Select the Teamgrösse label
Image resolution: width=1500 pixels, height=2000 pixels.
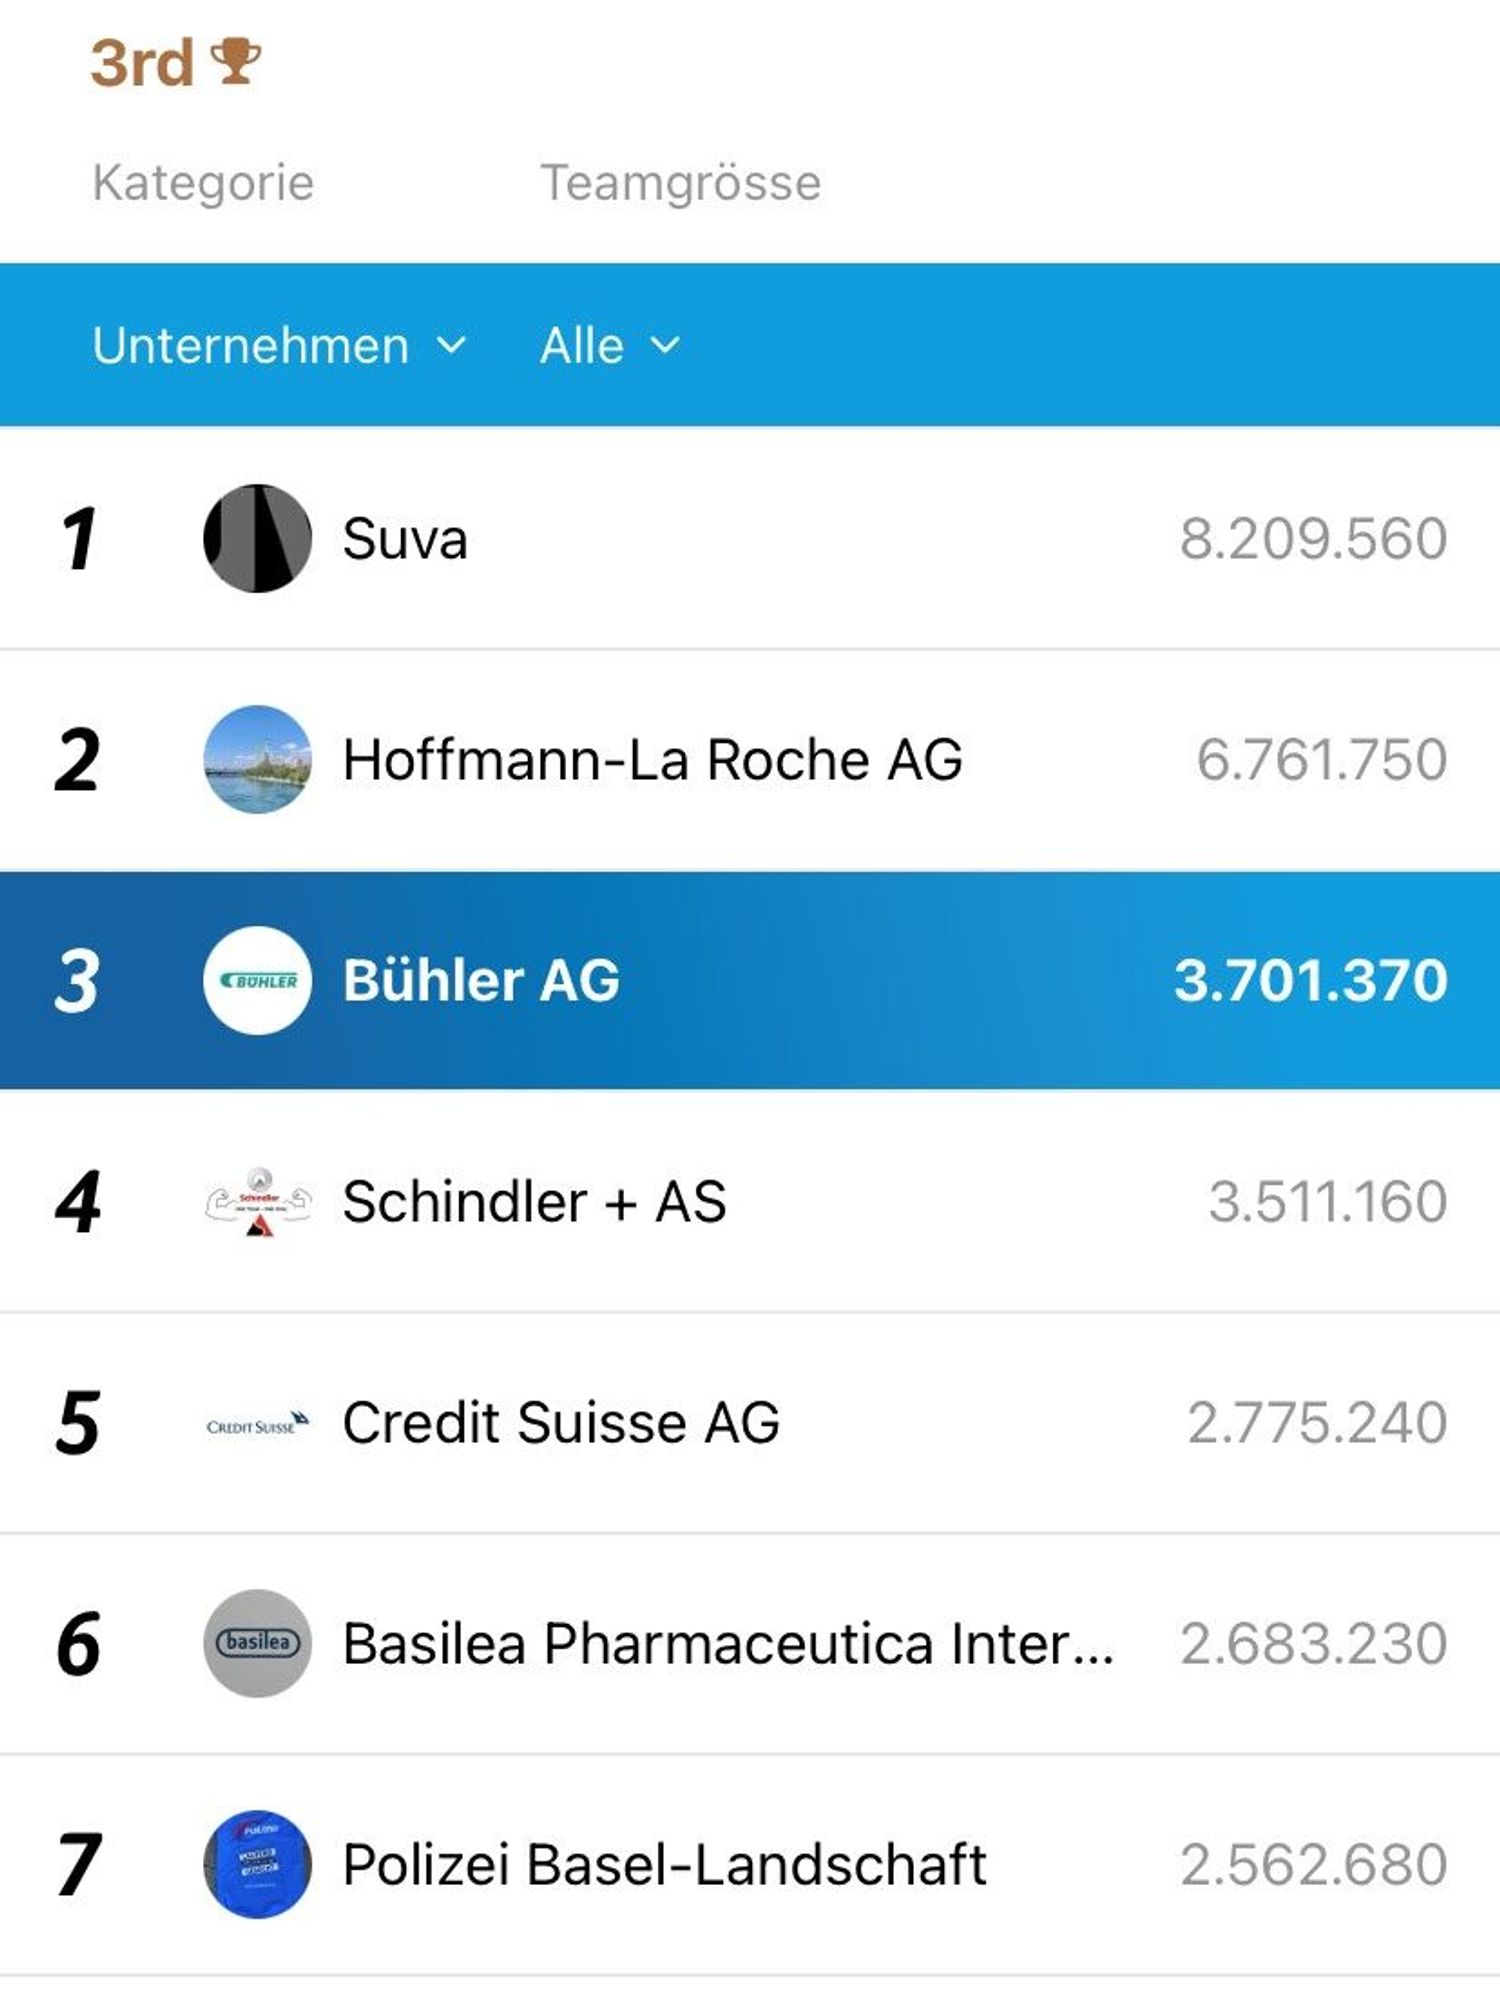point(680,183)
